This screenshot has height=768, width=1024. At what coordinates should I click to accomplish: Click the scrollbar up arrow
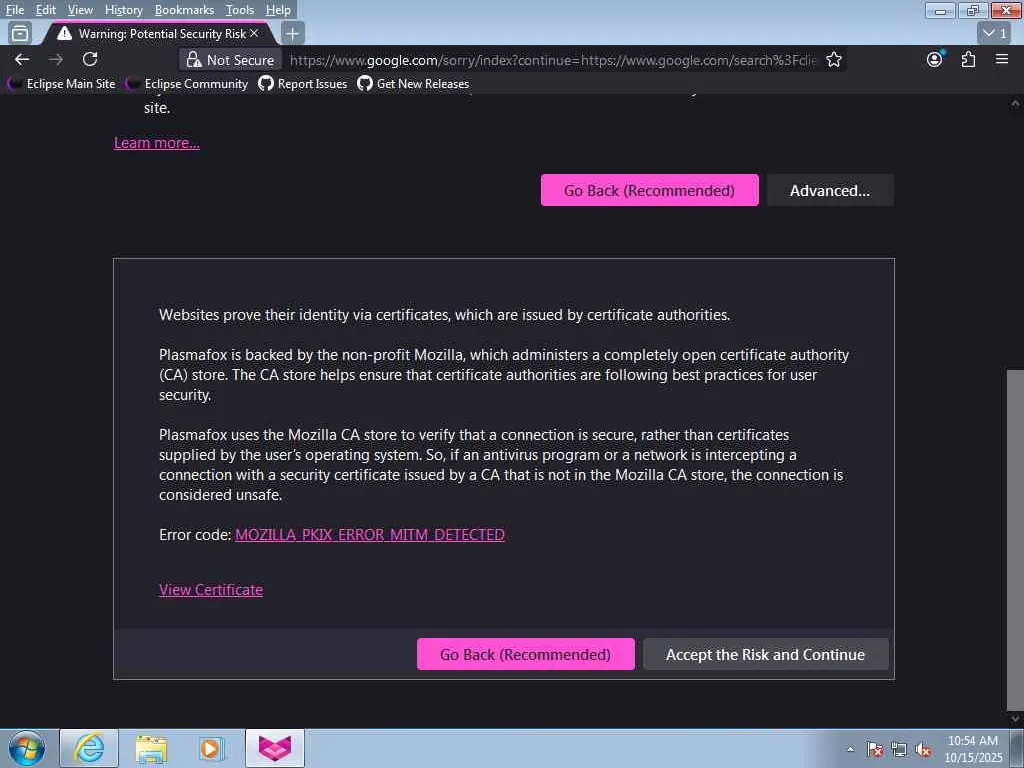coord(1015,103)
